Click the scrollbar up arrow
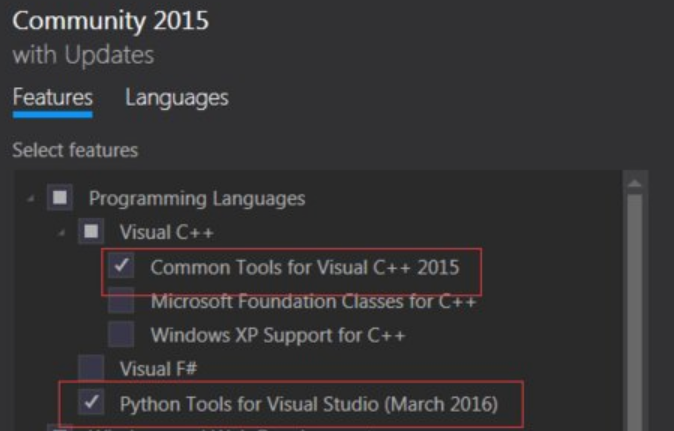This screenshot has width=674, height=431. click(634, 182)
